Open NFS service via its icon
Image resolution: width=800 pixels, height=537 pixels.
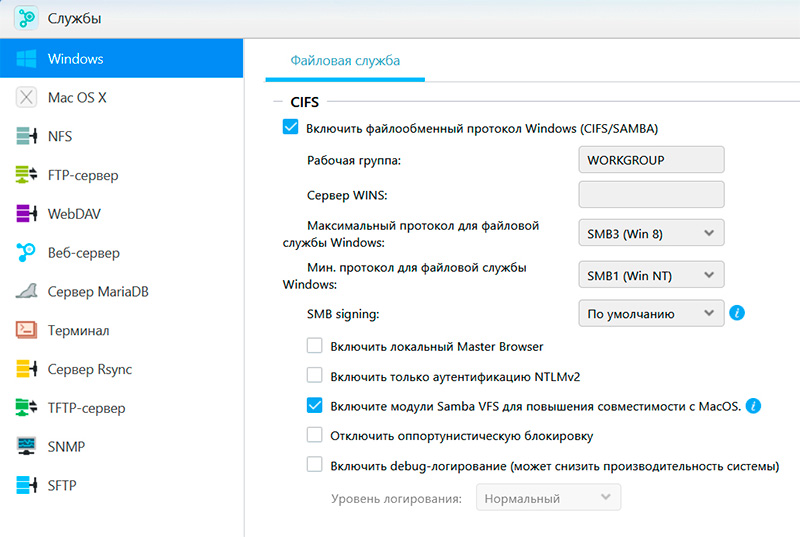[26, 137]
